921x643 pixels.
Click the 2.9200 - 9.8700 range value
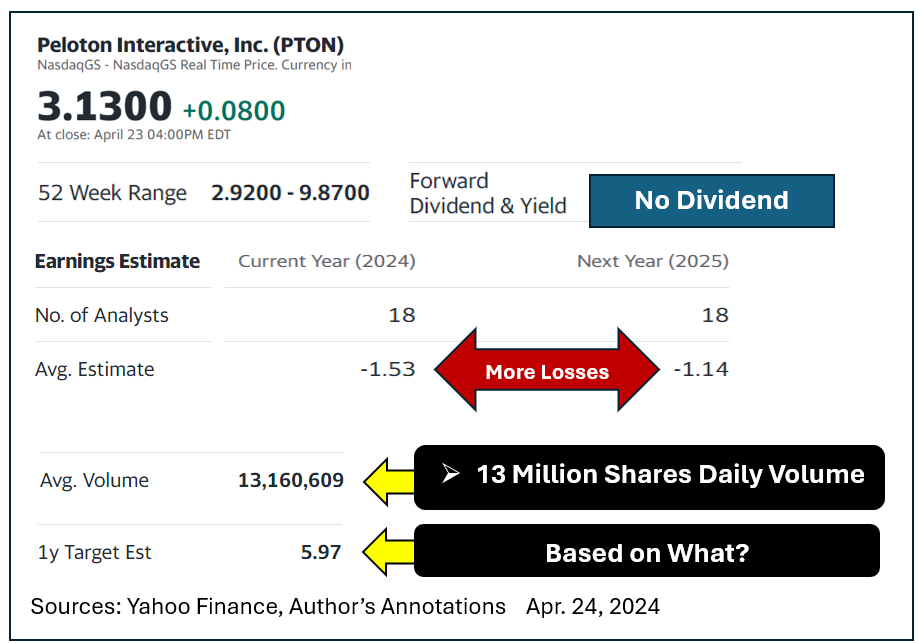click(x=290, y=193)
